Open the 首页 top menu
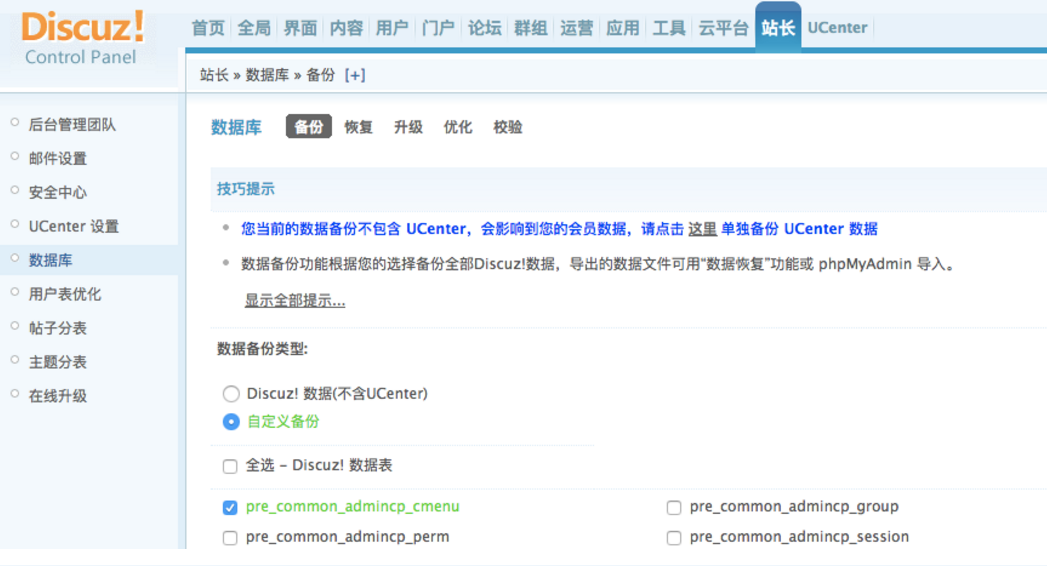 (x=208, y=28)
